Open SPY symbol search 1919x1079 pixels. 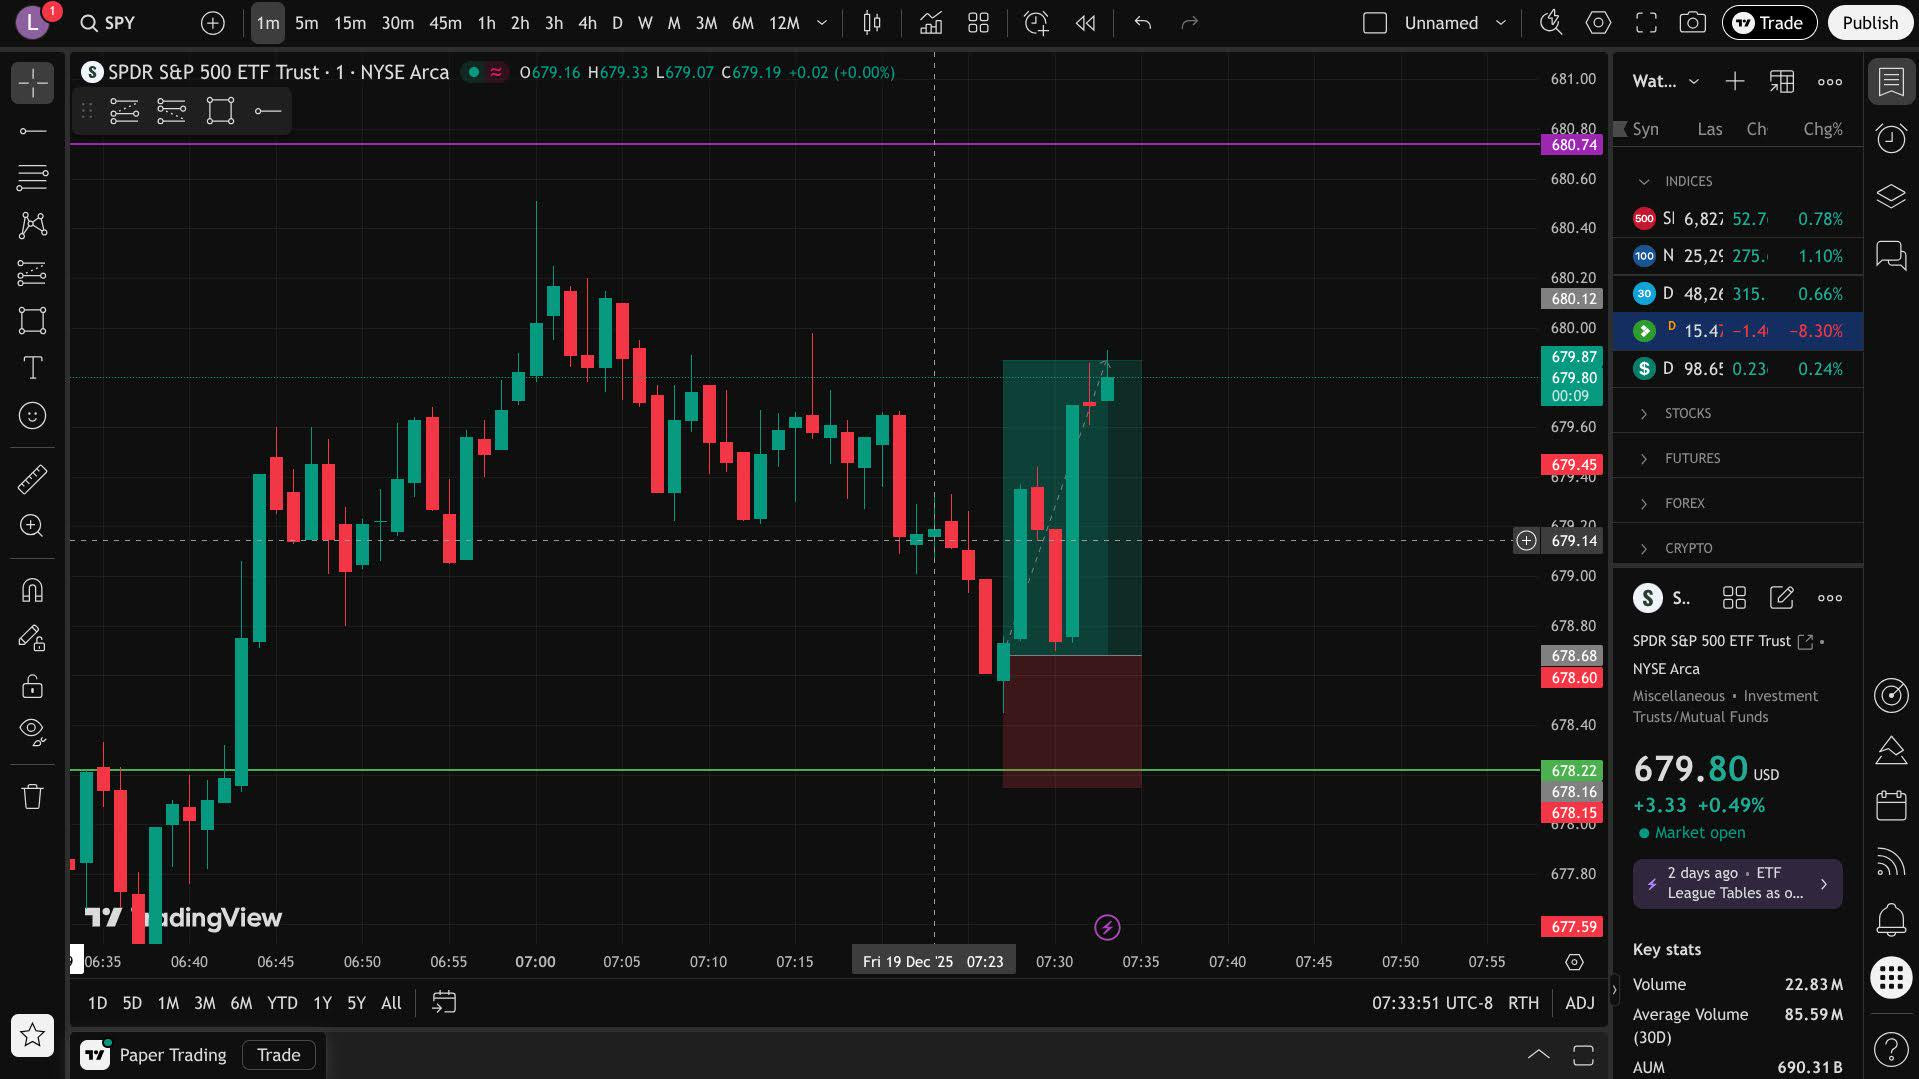[x=108, y=23]
